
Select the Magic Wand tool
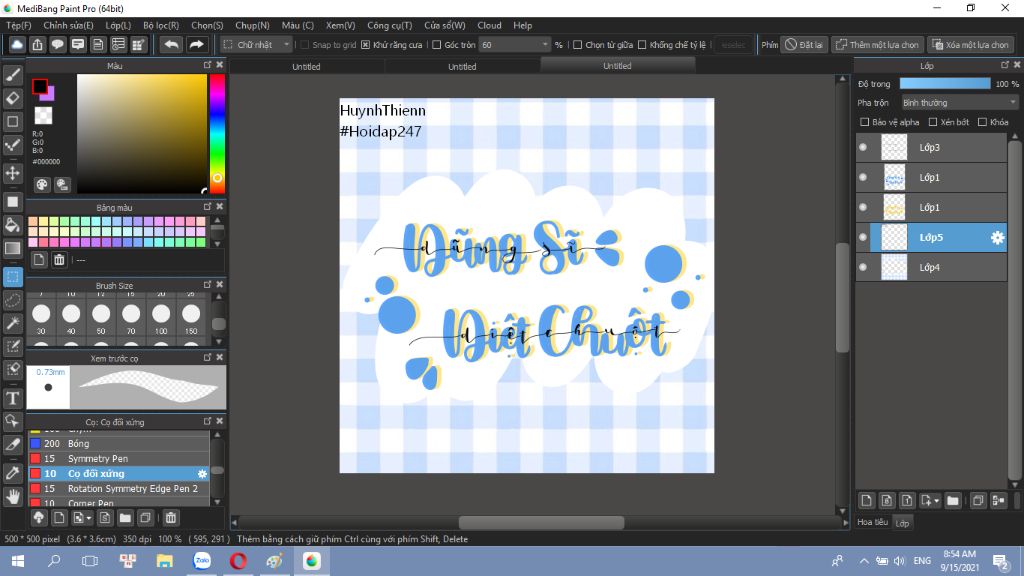pos(12,323)
